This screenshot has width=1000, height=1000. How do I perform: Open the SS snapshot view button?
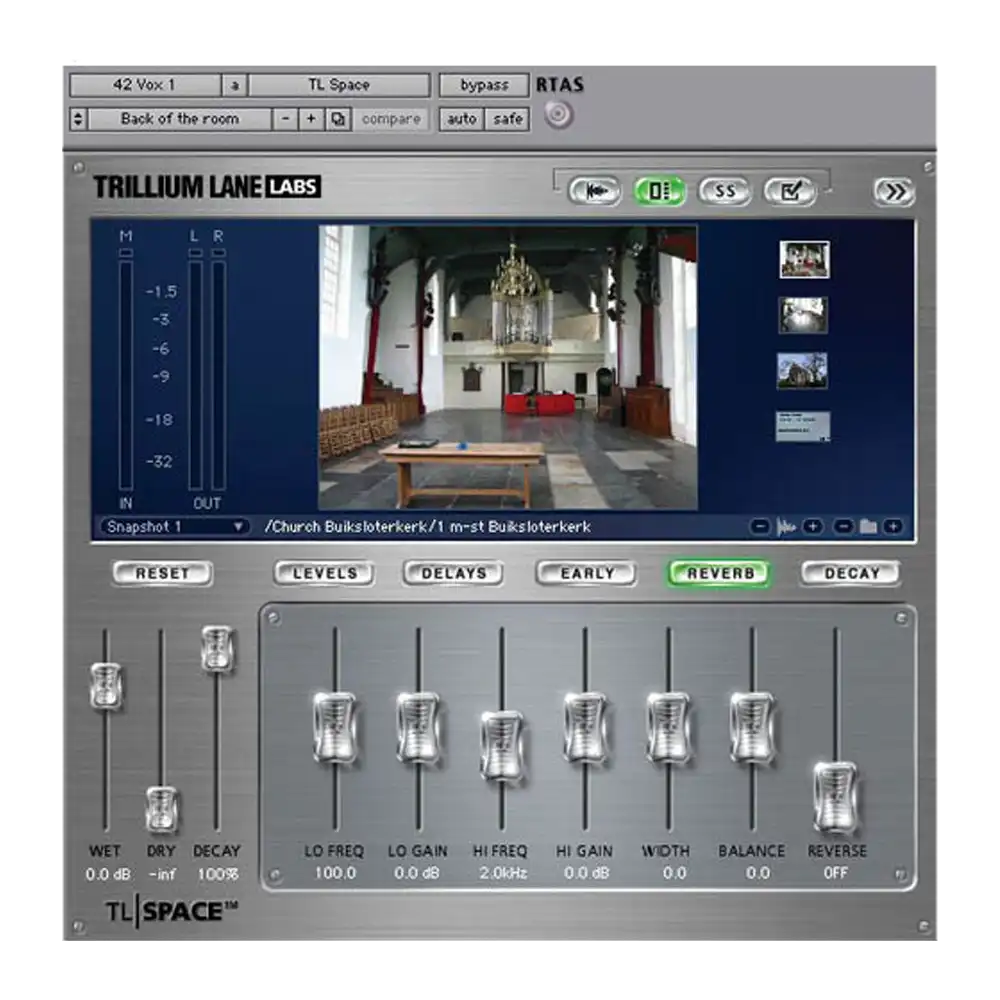point(725,192)
